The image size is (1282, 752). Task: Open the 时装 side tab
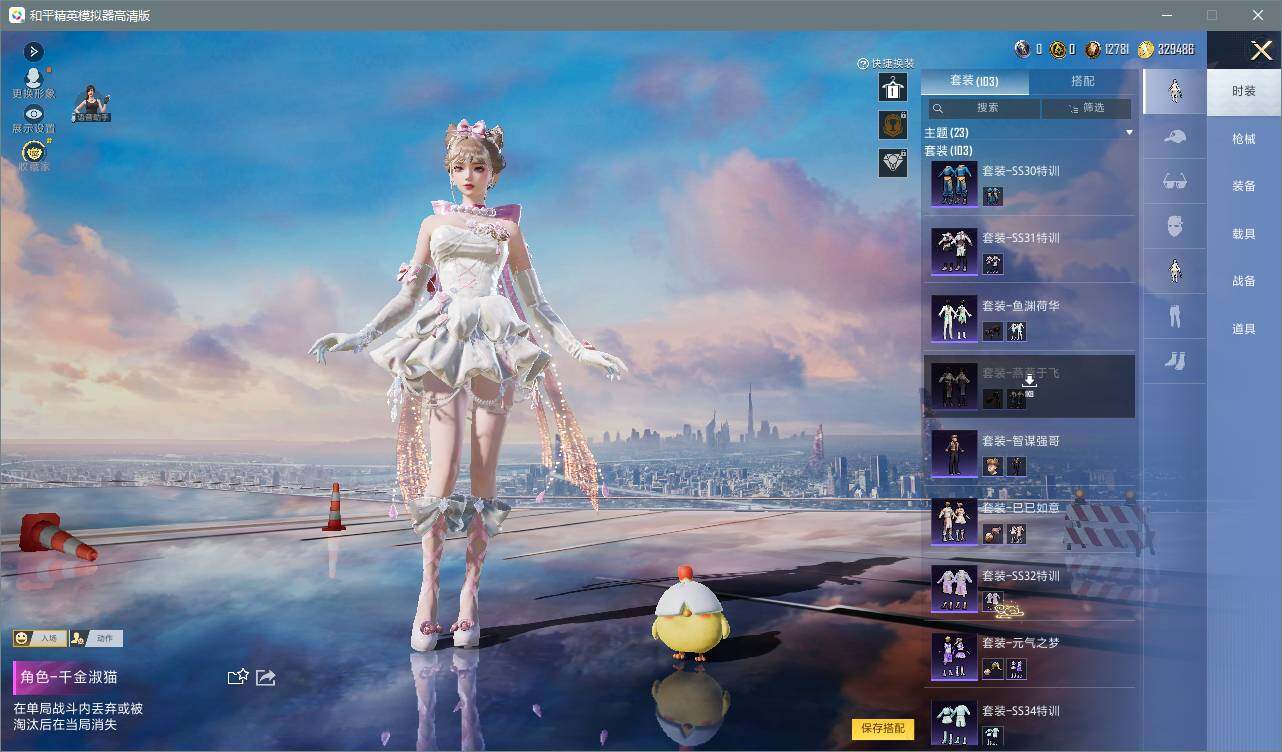[x=1244, y=91]
